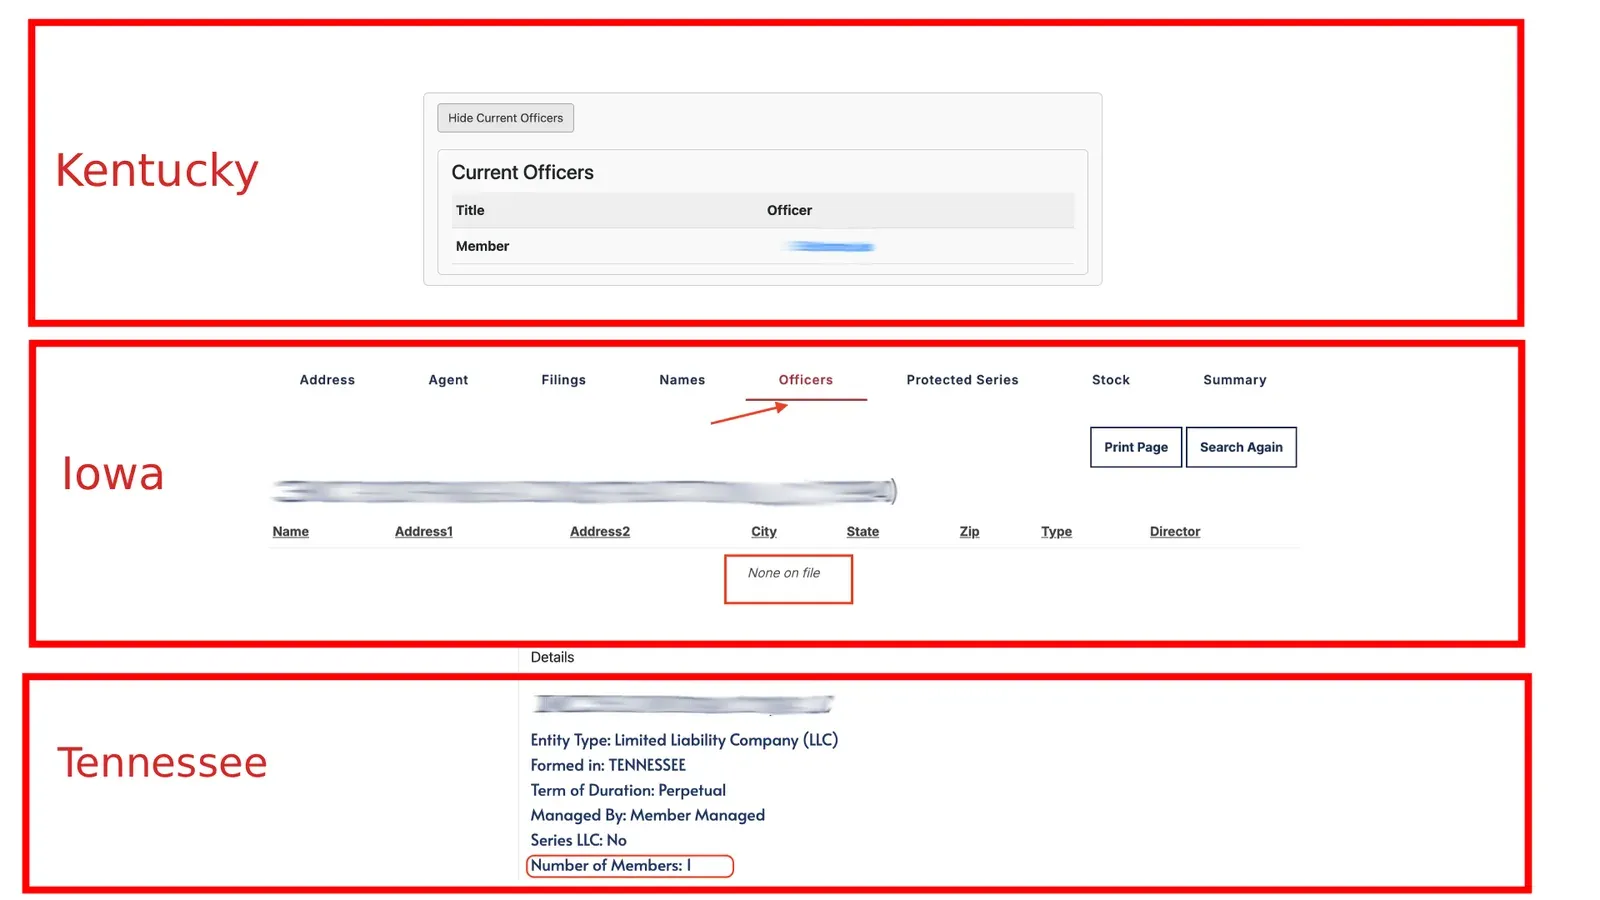
Task: Sort by the State column header
Action: click(x=863, y=532)
